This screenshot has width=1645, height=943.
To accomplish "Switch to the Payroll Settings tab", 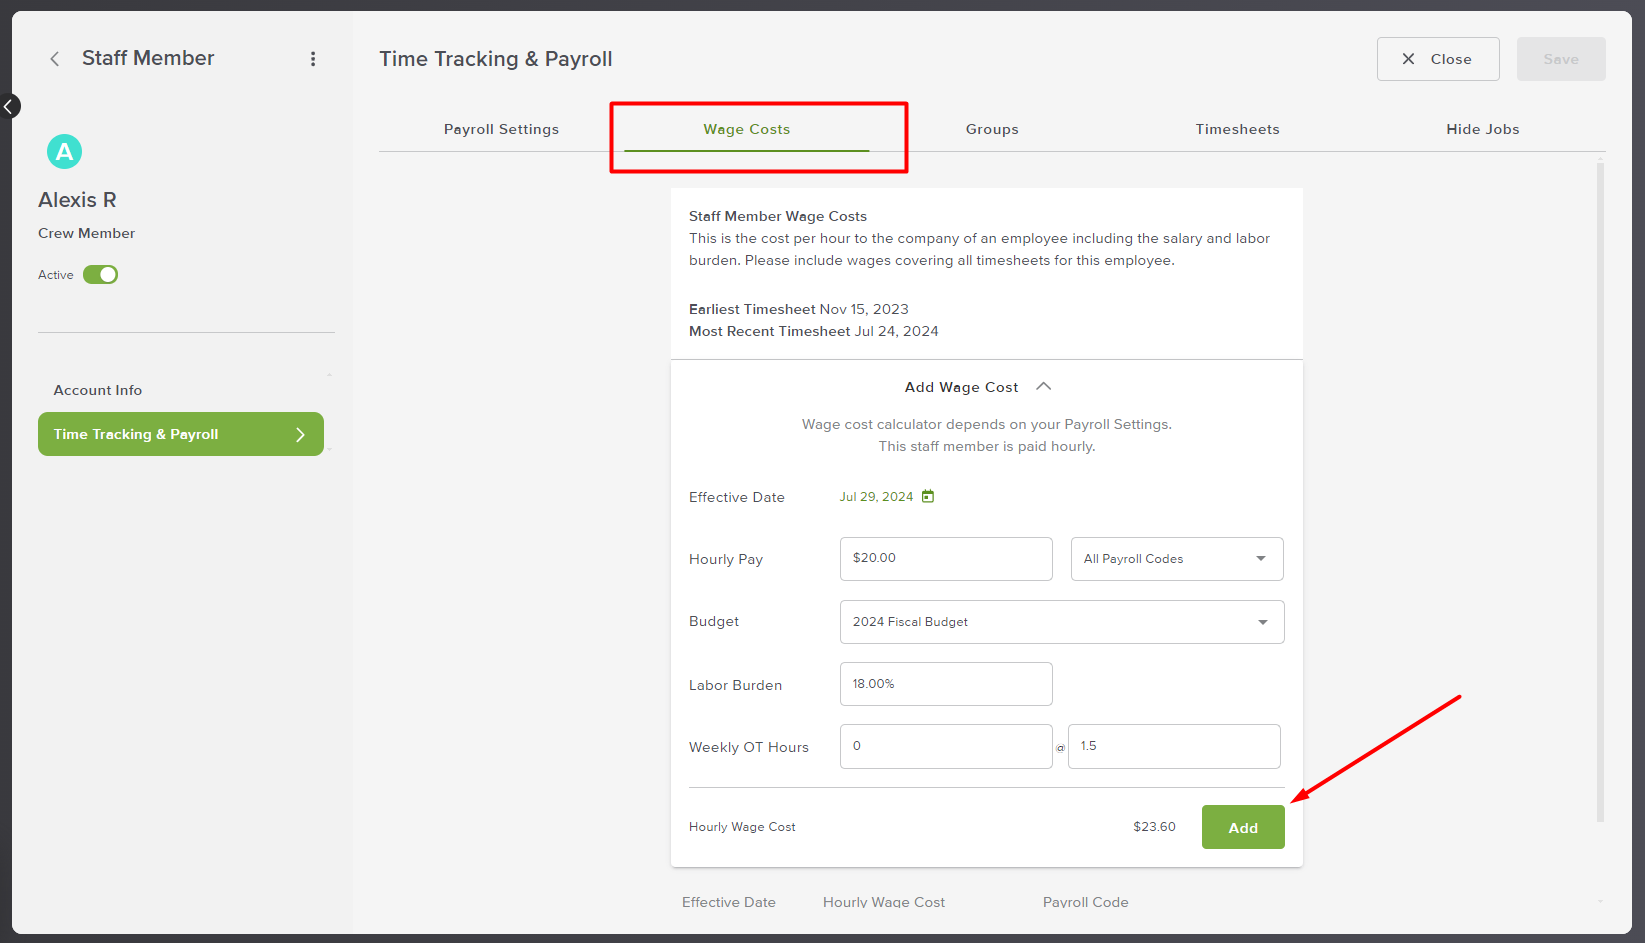I will 501,129.
